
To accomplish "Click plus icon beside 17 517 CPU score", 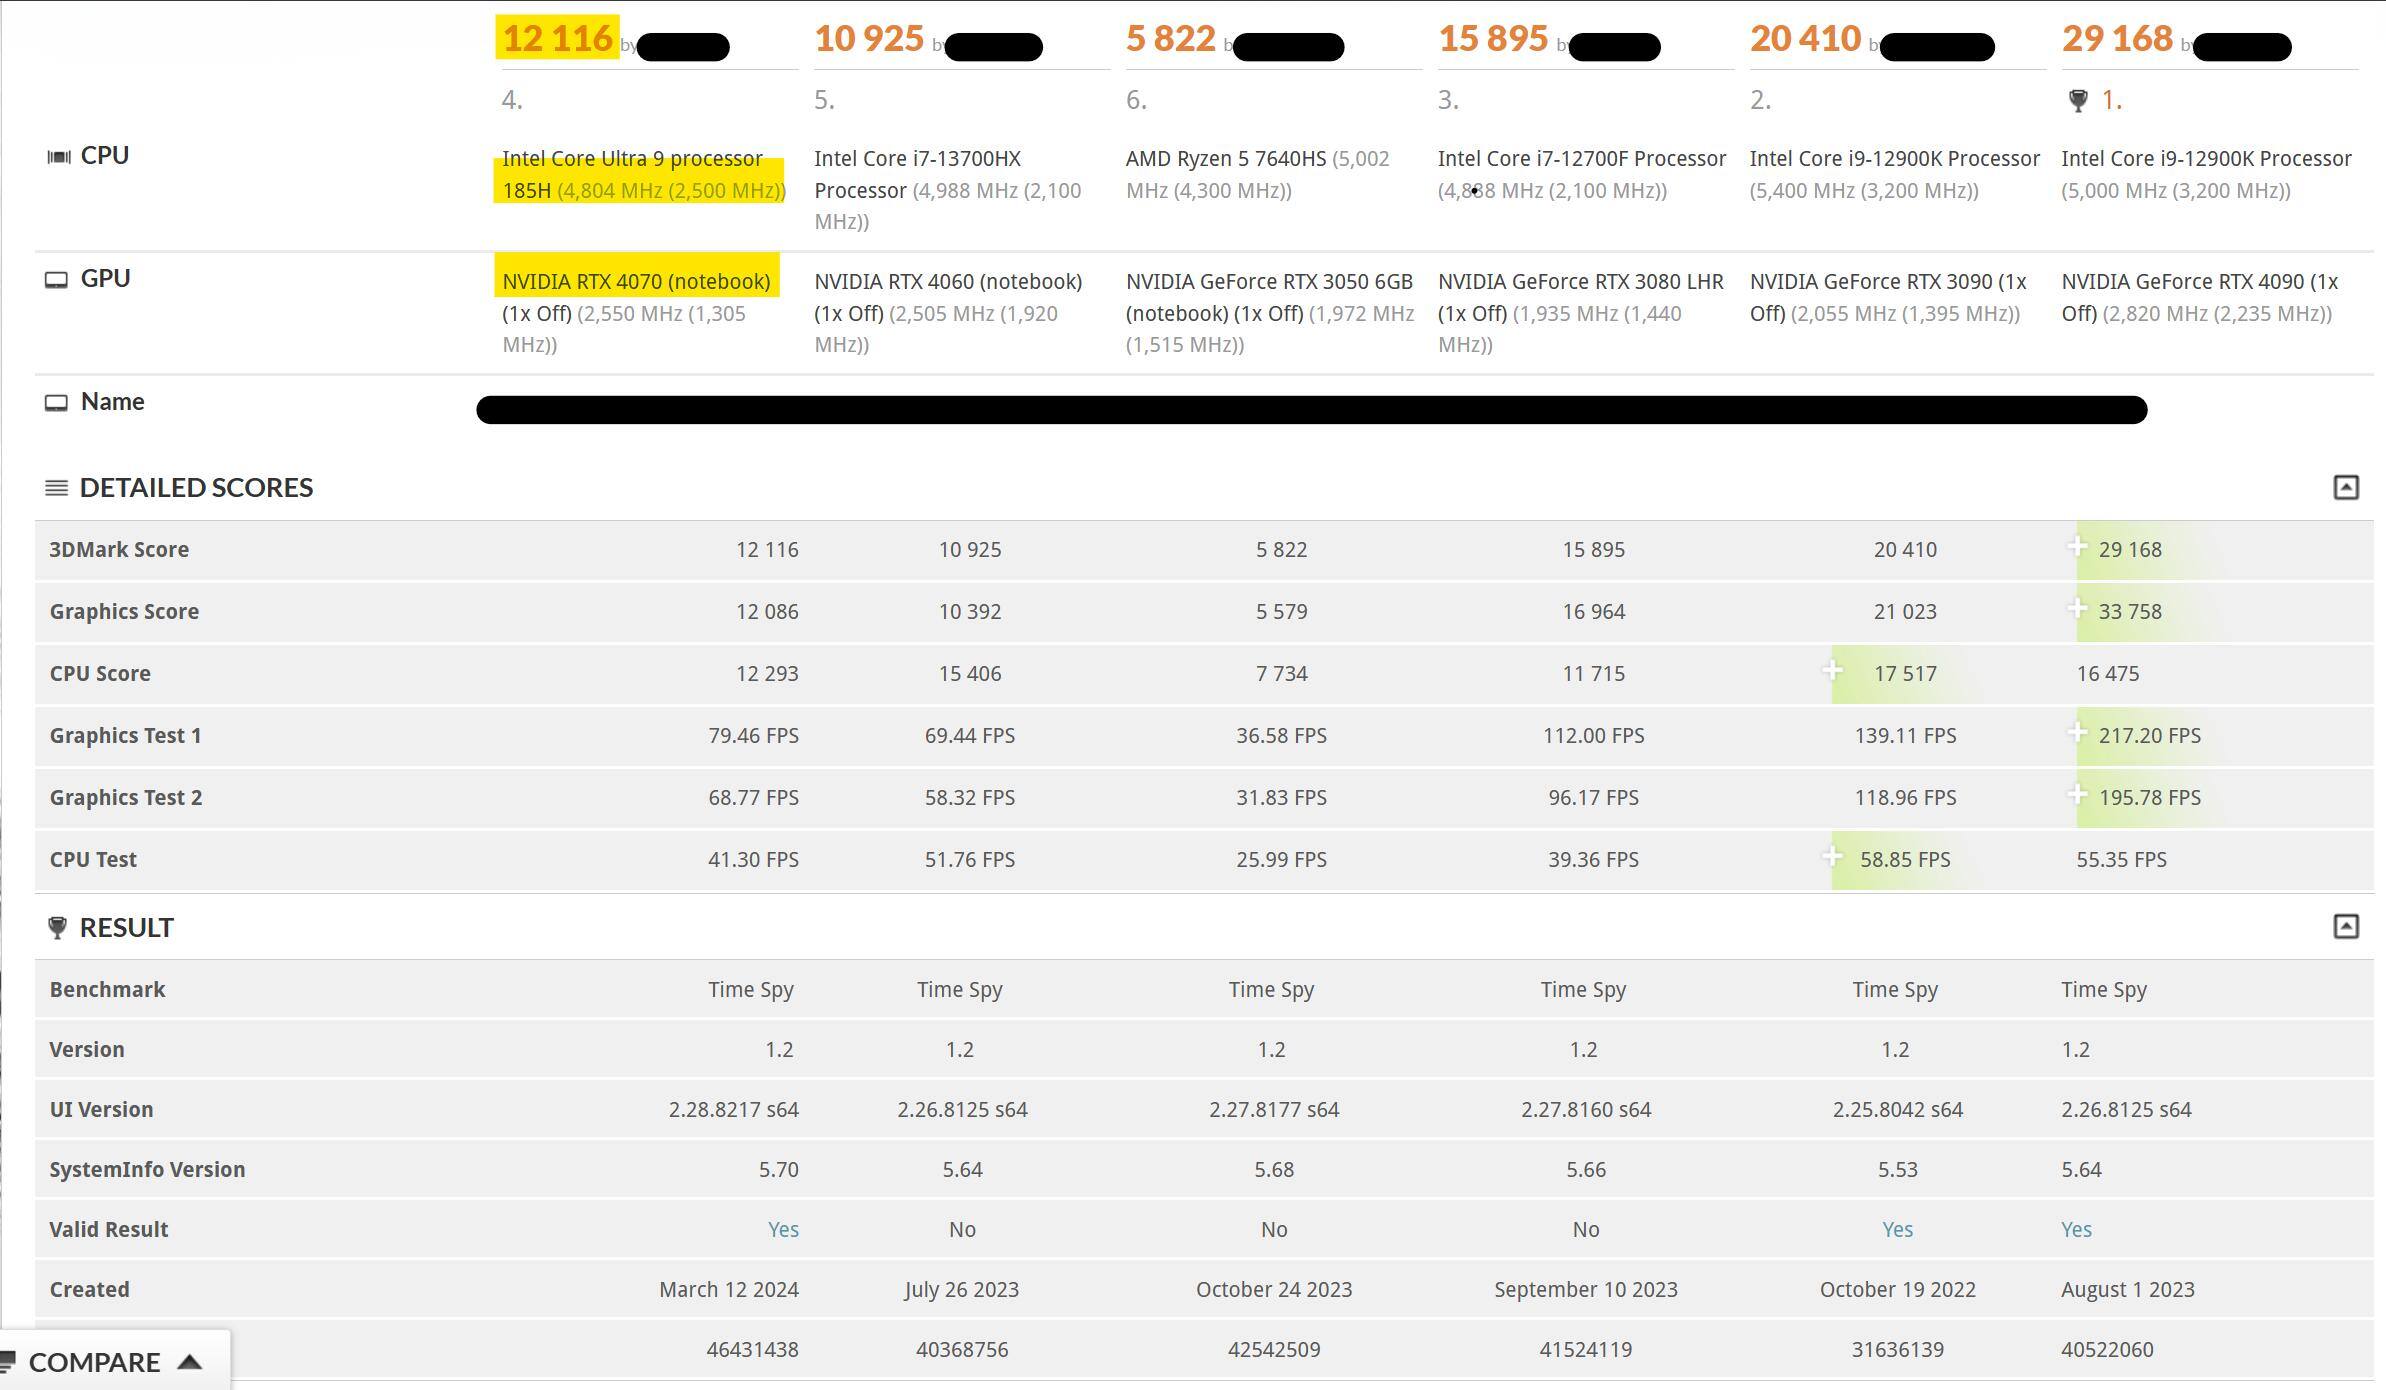I will point(1832,670).
